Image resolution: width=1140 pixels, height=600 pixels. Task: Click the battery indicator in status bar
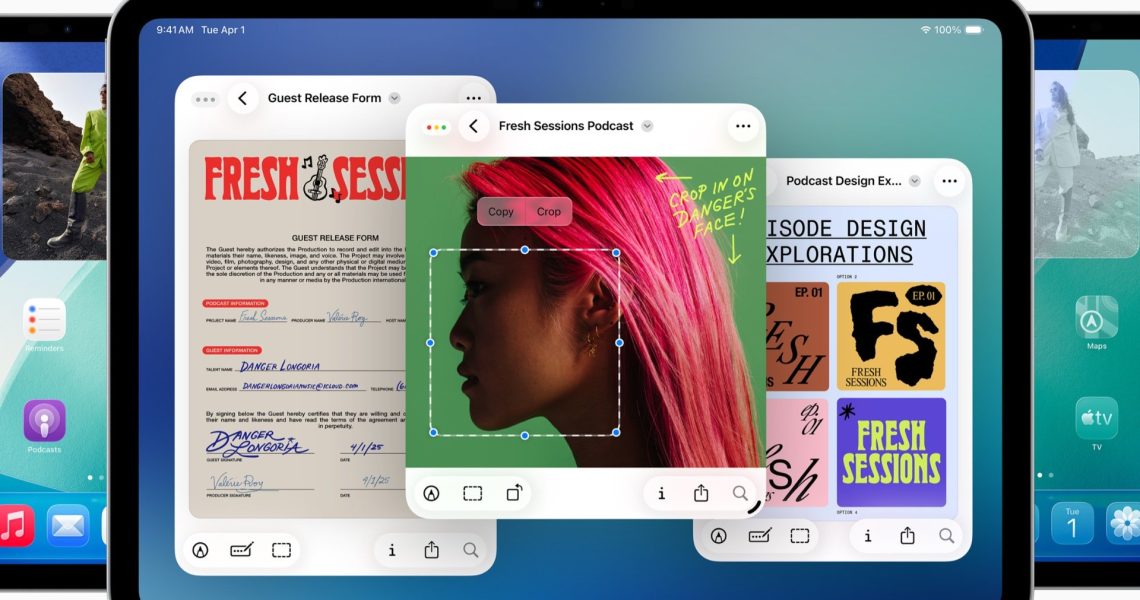click(x=974, y=30)
